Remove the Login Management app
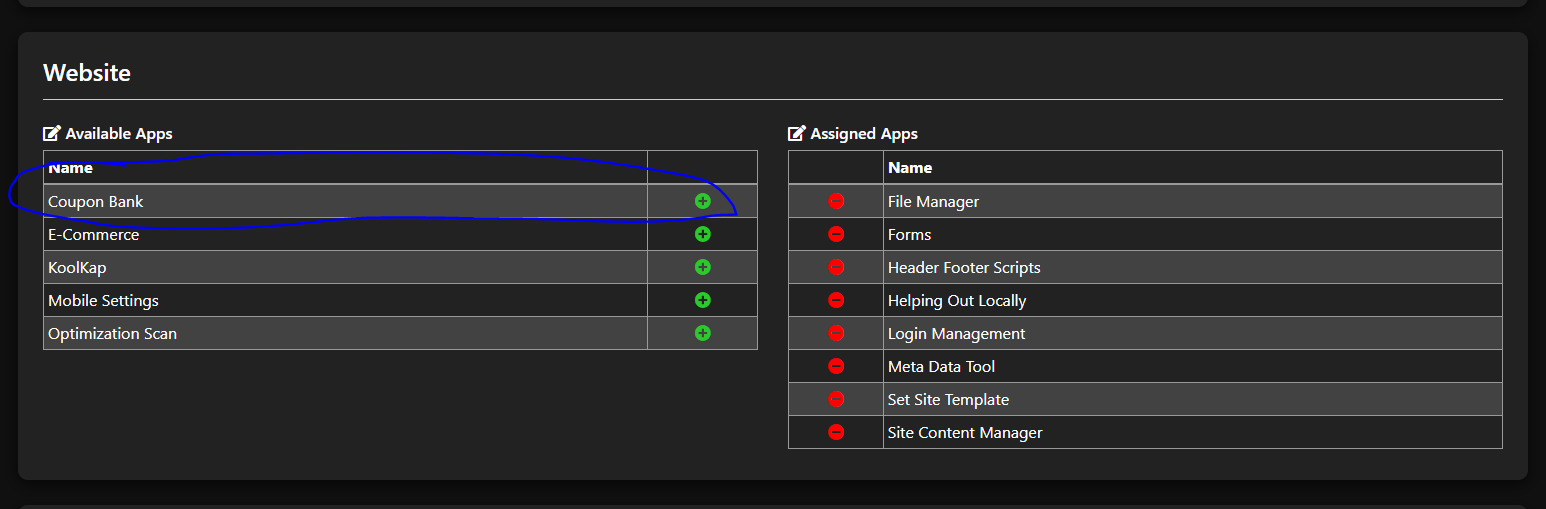Image resolution: width=1546 pixels, height=509 pixels. click(x=836, y=333)
